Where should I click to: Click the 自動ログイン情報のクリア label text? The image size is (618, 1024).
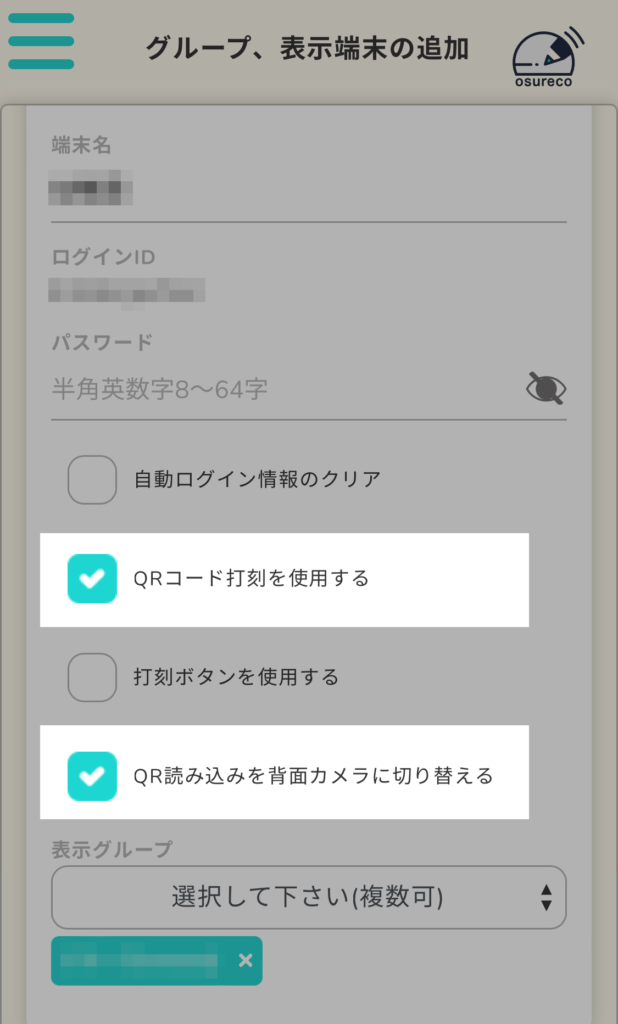coord(257,479)
